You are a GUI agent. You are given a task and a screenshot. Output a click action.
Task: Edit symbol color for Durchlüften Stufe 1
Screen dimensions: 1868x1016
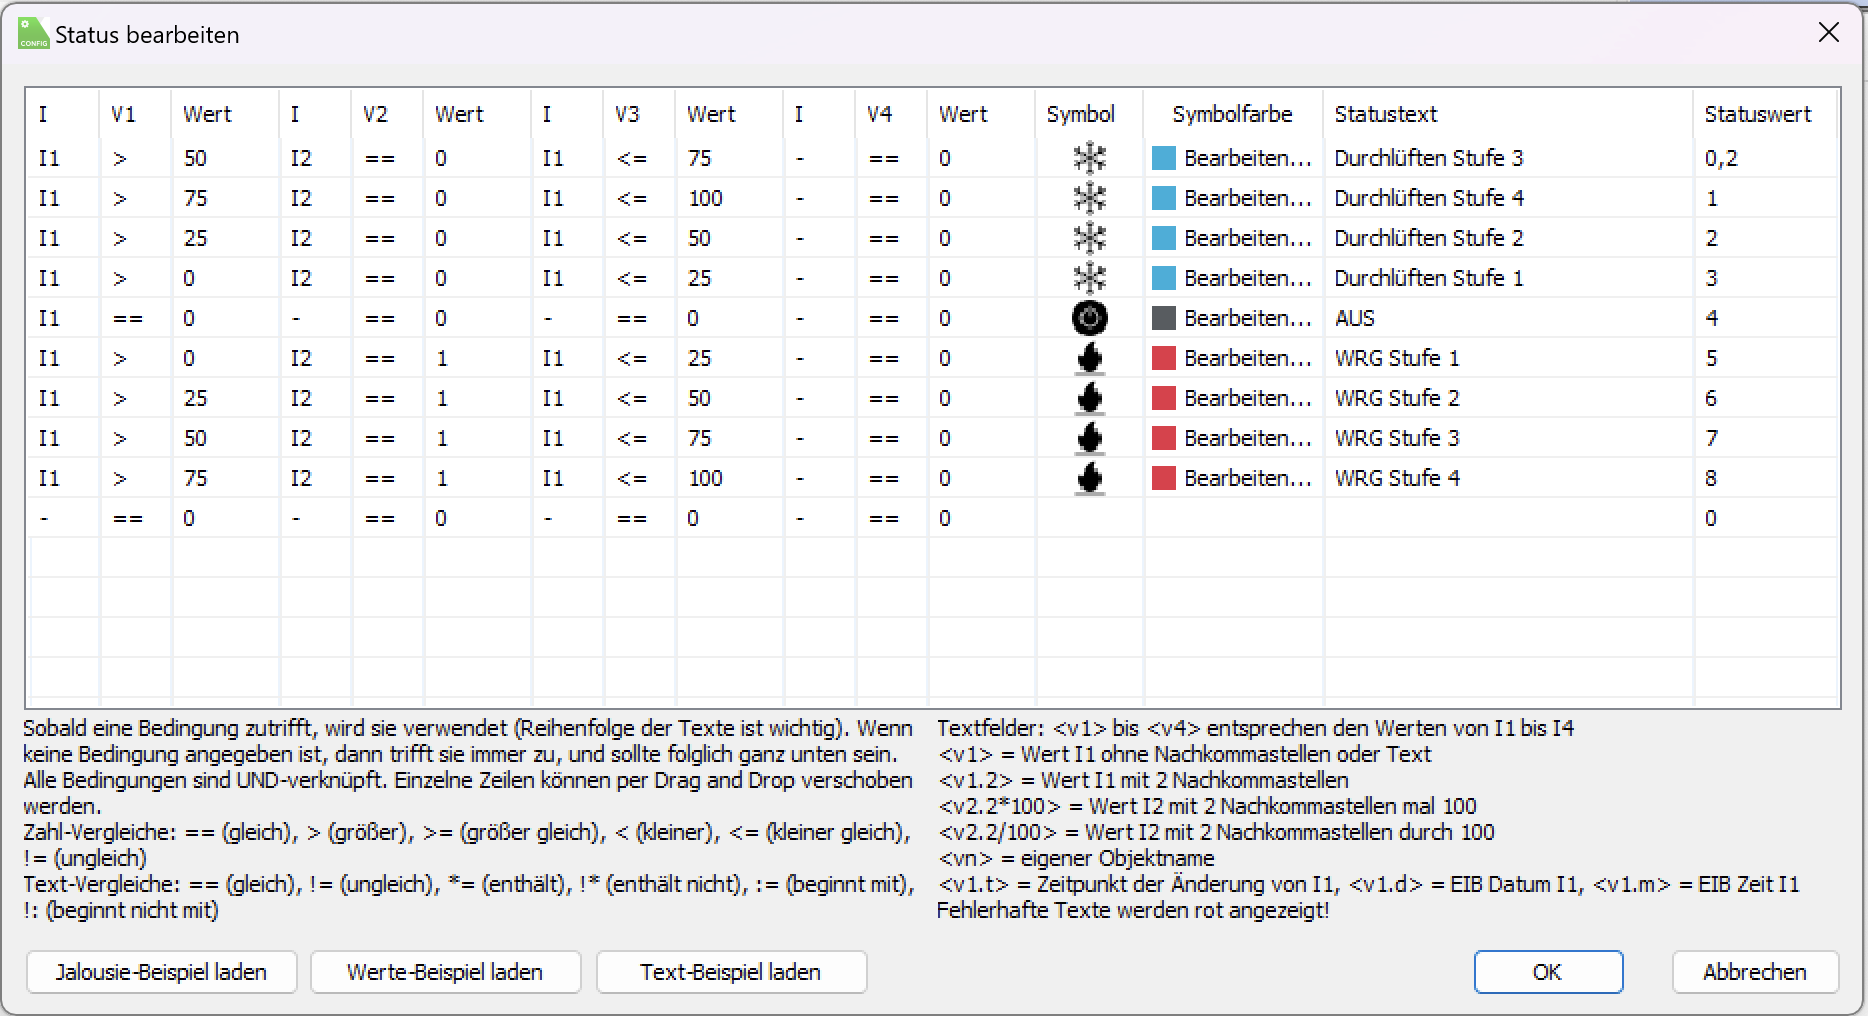coord(1232,278)
